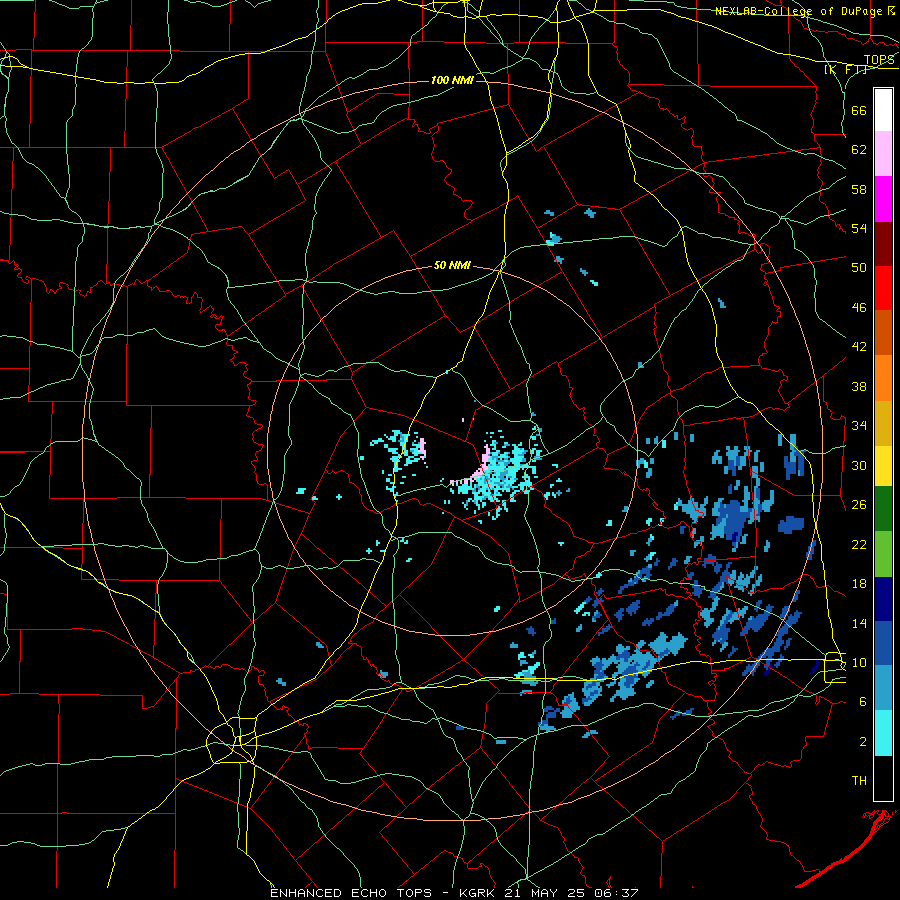The image size is (900, 900).
Task: Select the cyan legend color band
Action: (883, 733)
